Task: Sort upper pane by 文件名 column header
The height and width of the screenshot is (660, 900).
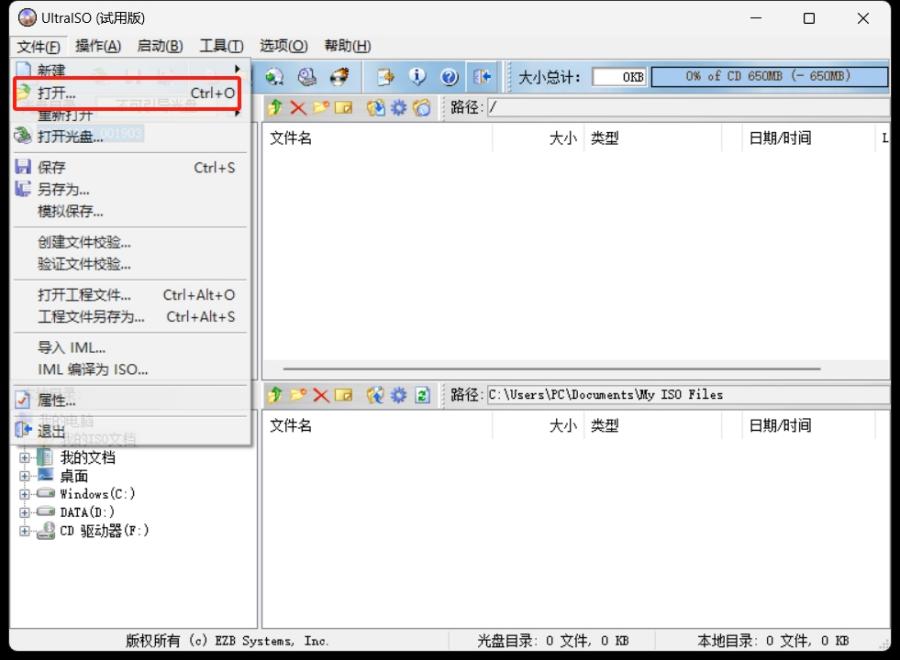Action: coord(377,138)
